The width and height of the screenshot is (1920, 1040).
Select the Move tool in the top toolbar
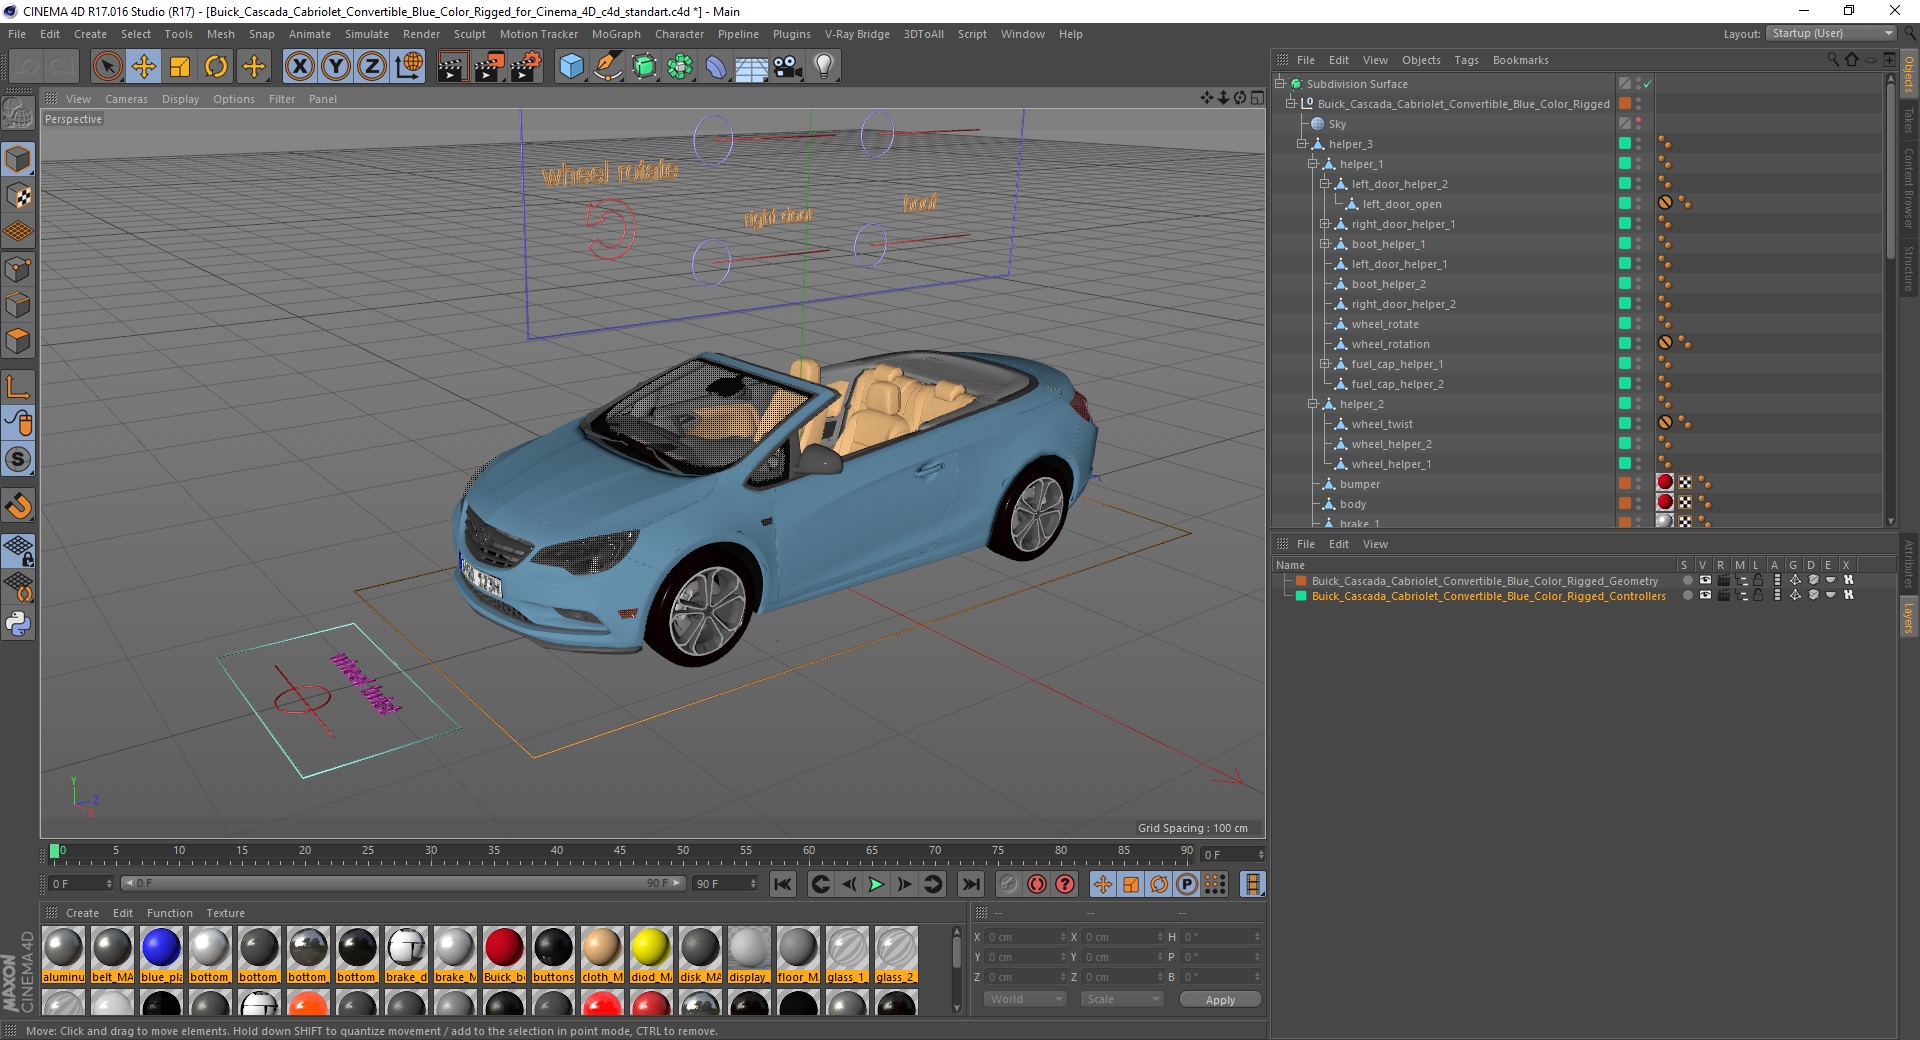pyautogui.click(x=143, y=67)
